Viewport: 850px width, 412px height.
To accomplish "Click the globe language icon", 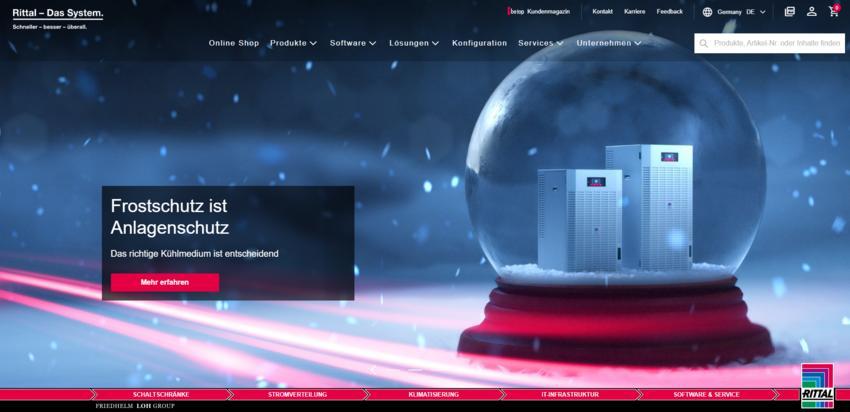I will pos(707,12).
